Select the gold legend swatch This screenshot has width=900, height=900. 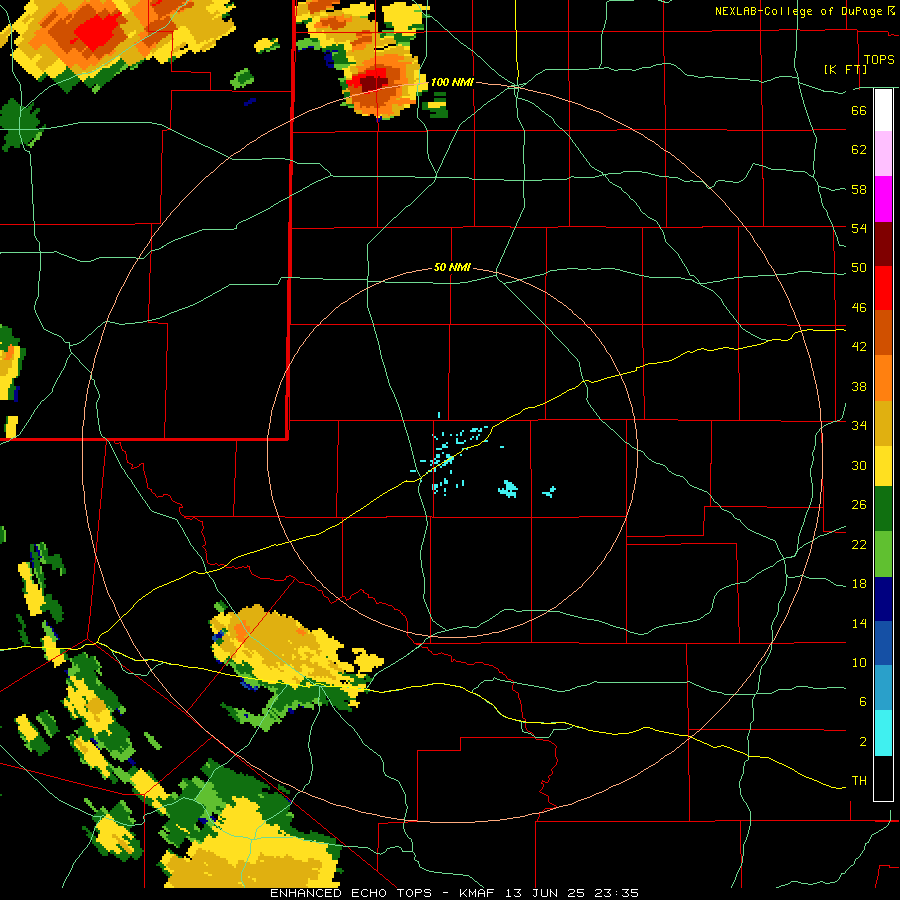[883, 422]
